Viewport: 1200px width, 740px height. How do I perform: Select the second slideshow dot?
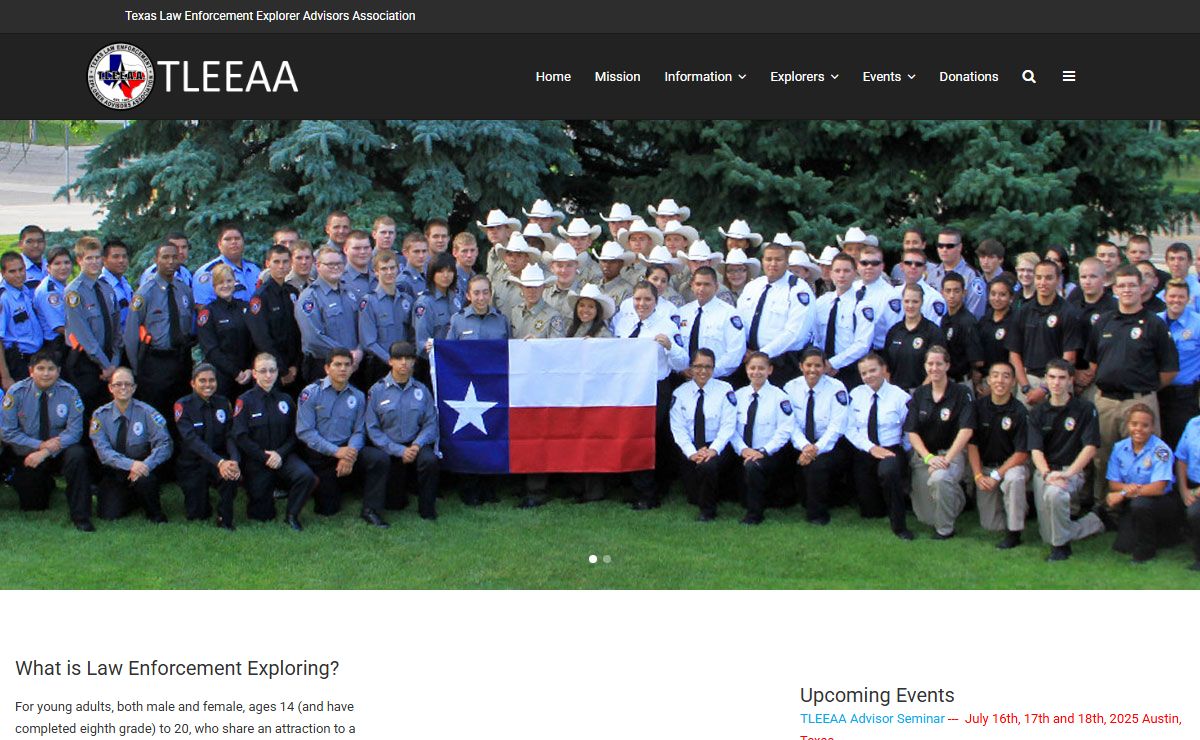pyautogui.click(x=607, y=559)
